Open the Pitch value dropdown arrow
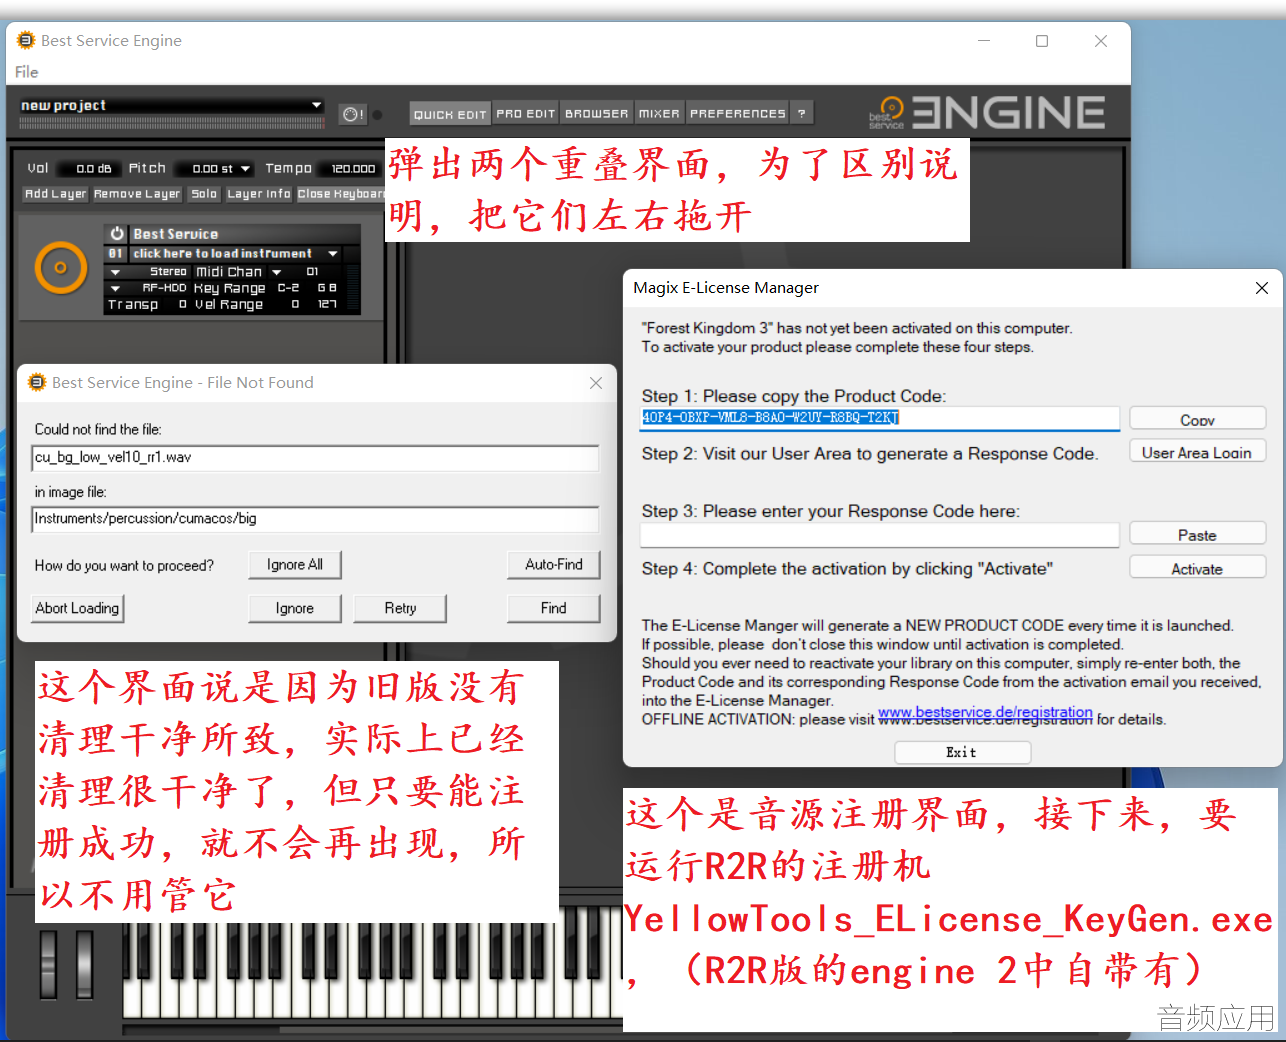Image resolution: width=1286 pixels, height=1042 pixels. click(x=245, y=169)
